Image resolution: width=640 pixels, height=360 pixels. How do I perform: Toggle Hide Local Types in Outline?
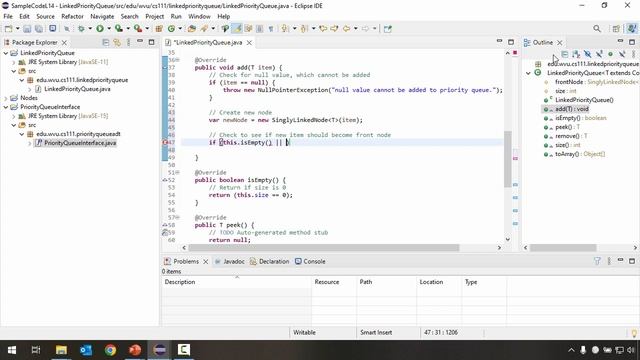(622, 54)
